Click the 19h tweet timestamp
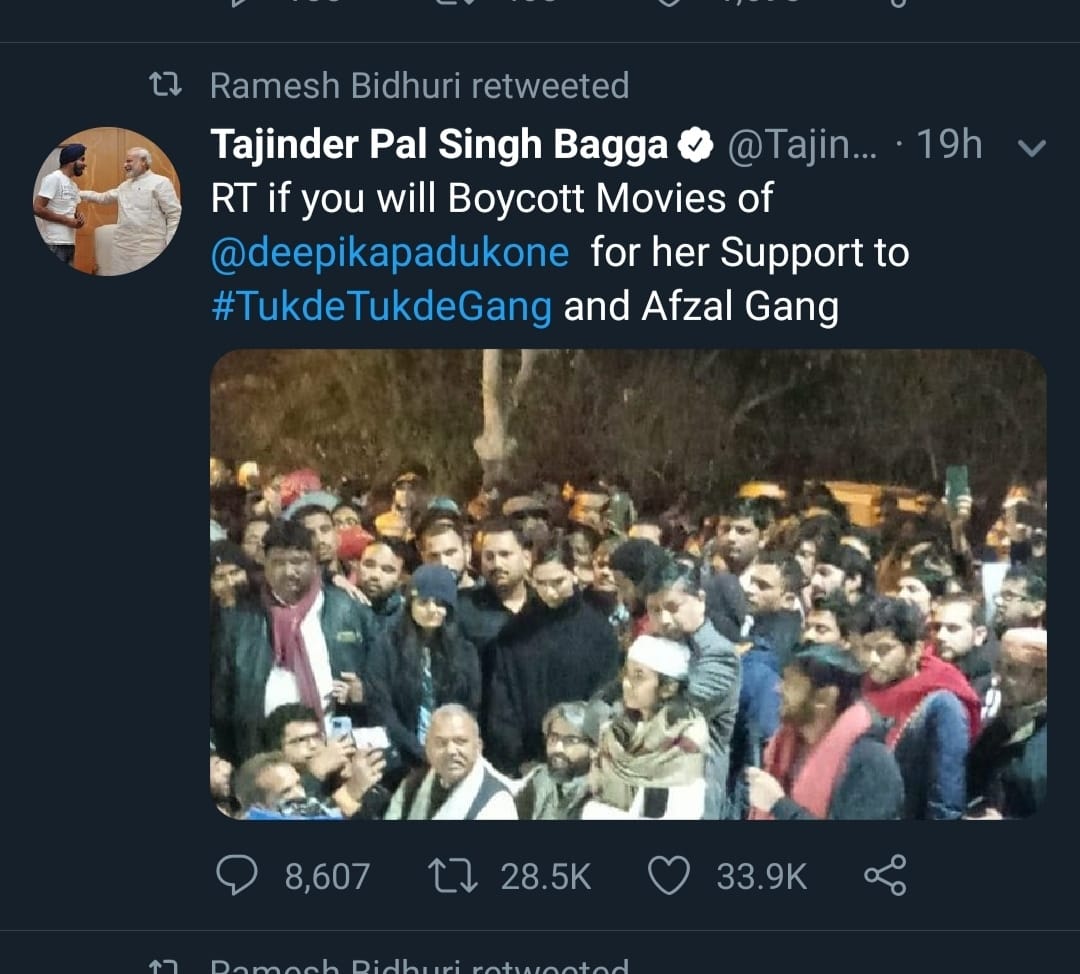Image resolution: width=1080 pixels, height=974 pixels. click(x=949, y=147)
